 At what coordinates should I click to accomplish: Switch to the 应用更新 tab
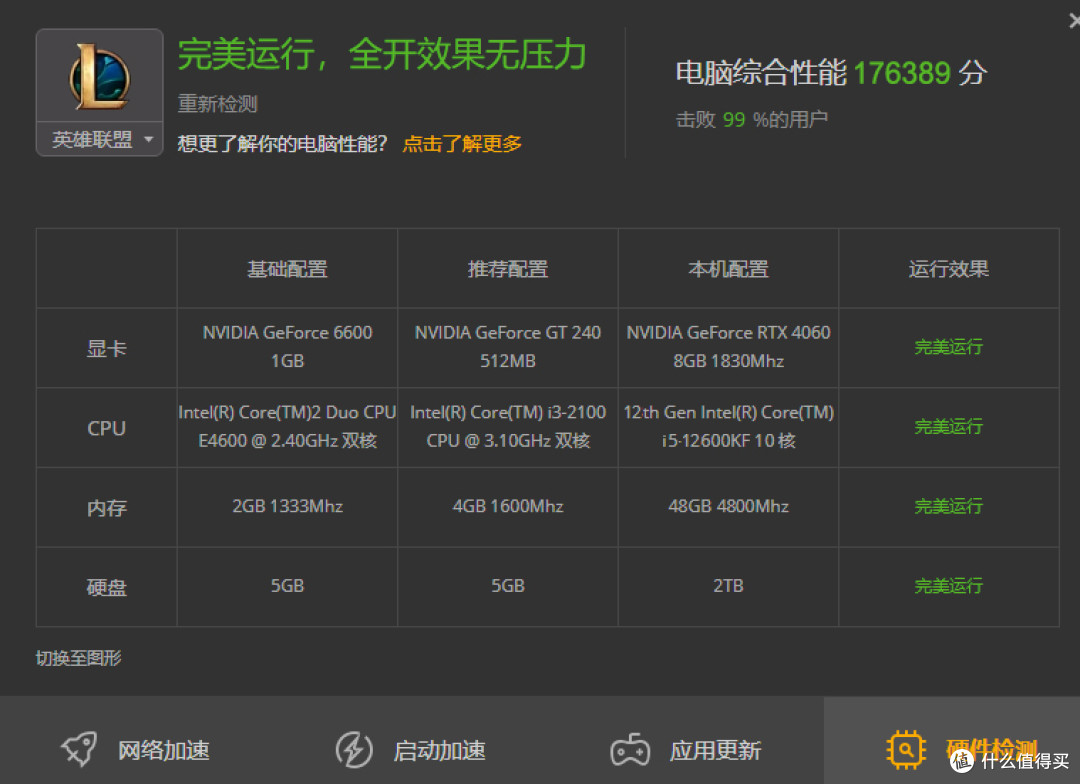point(687,750)
